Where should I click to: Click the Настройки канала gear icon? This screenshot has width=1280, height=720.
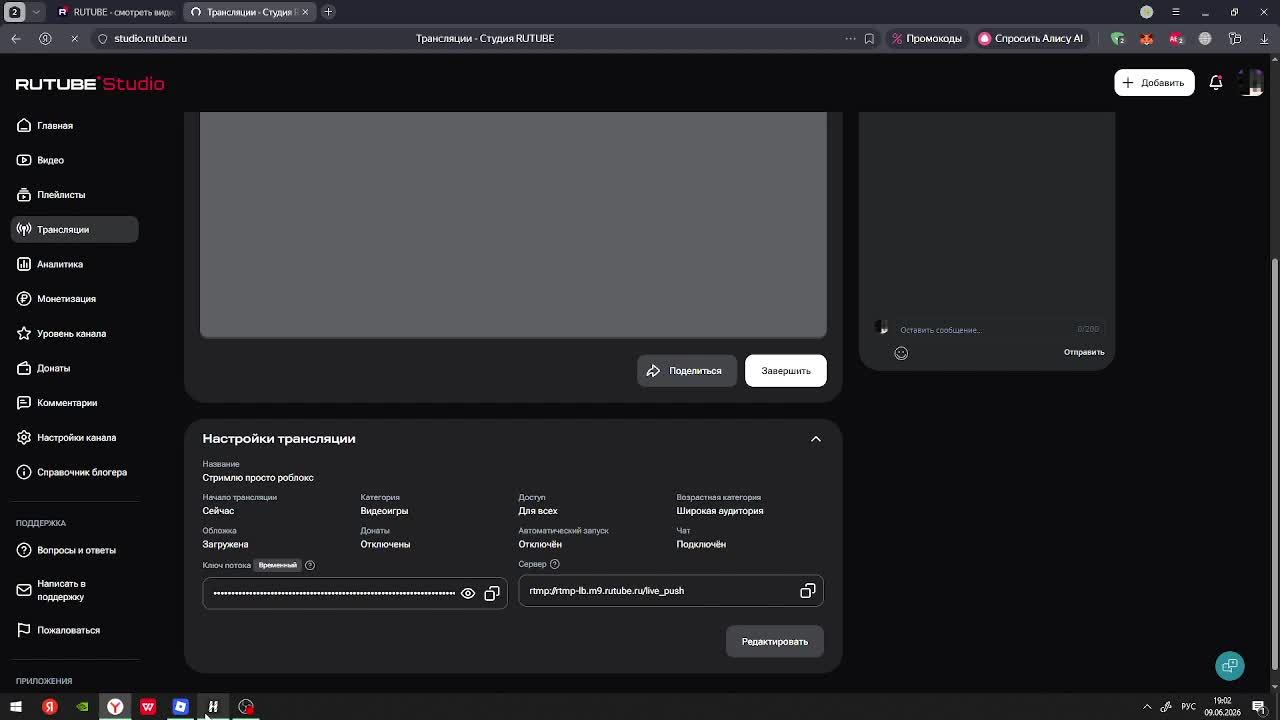pos(24,437)
